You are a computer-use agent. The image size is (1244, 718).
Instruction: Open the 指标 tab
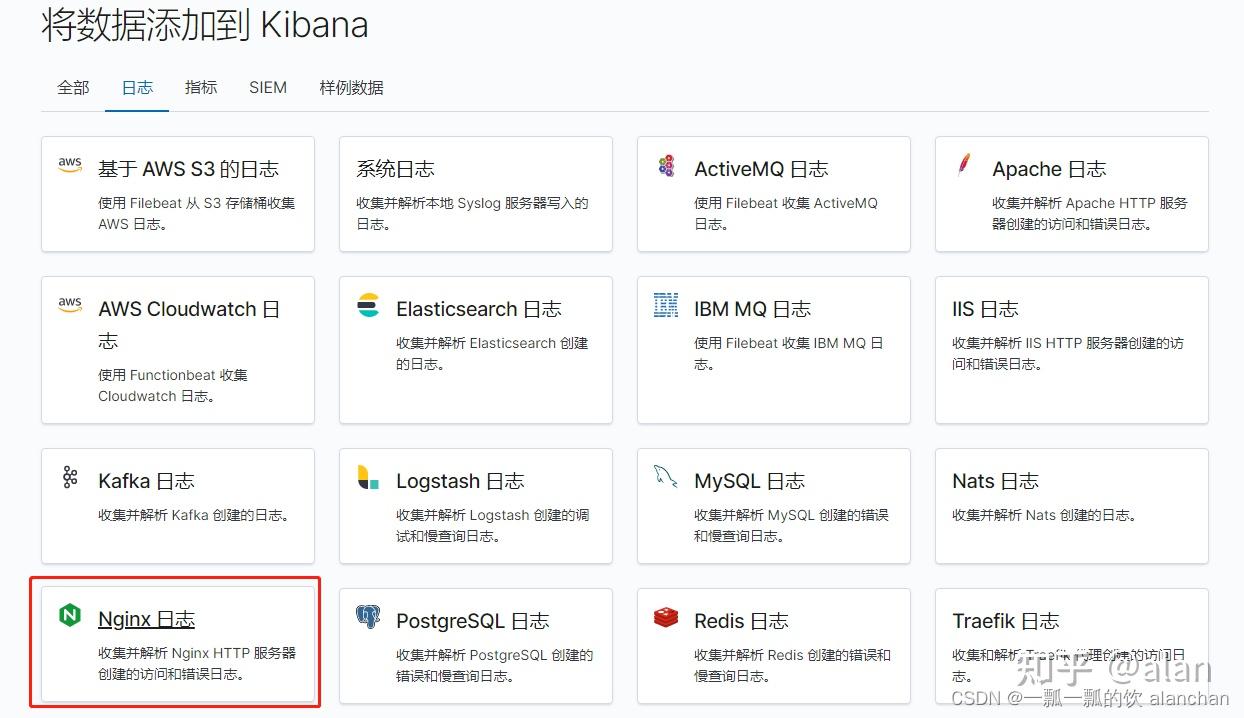tap(201, 88)
